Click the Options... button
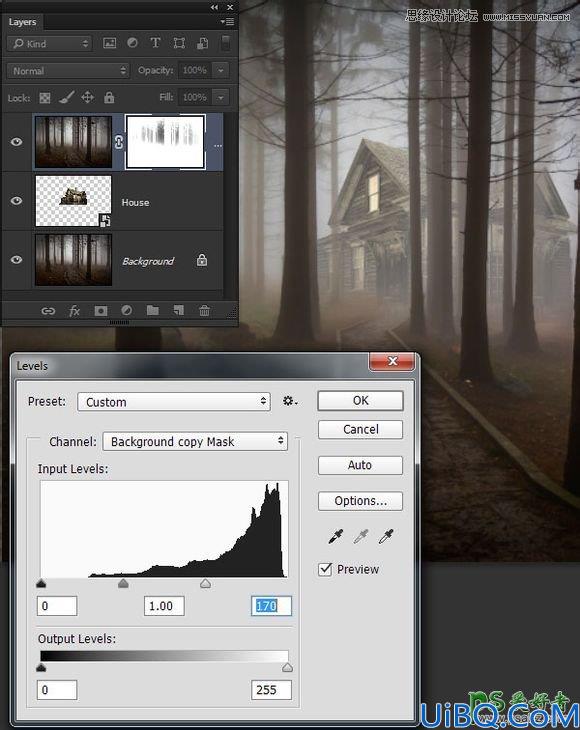 [360, 501]
